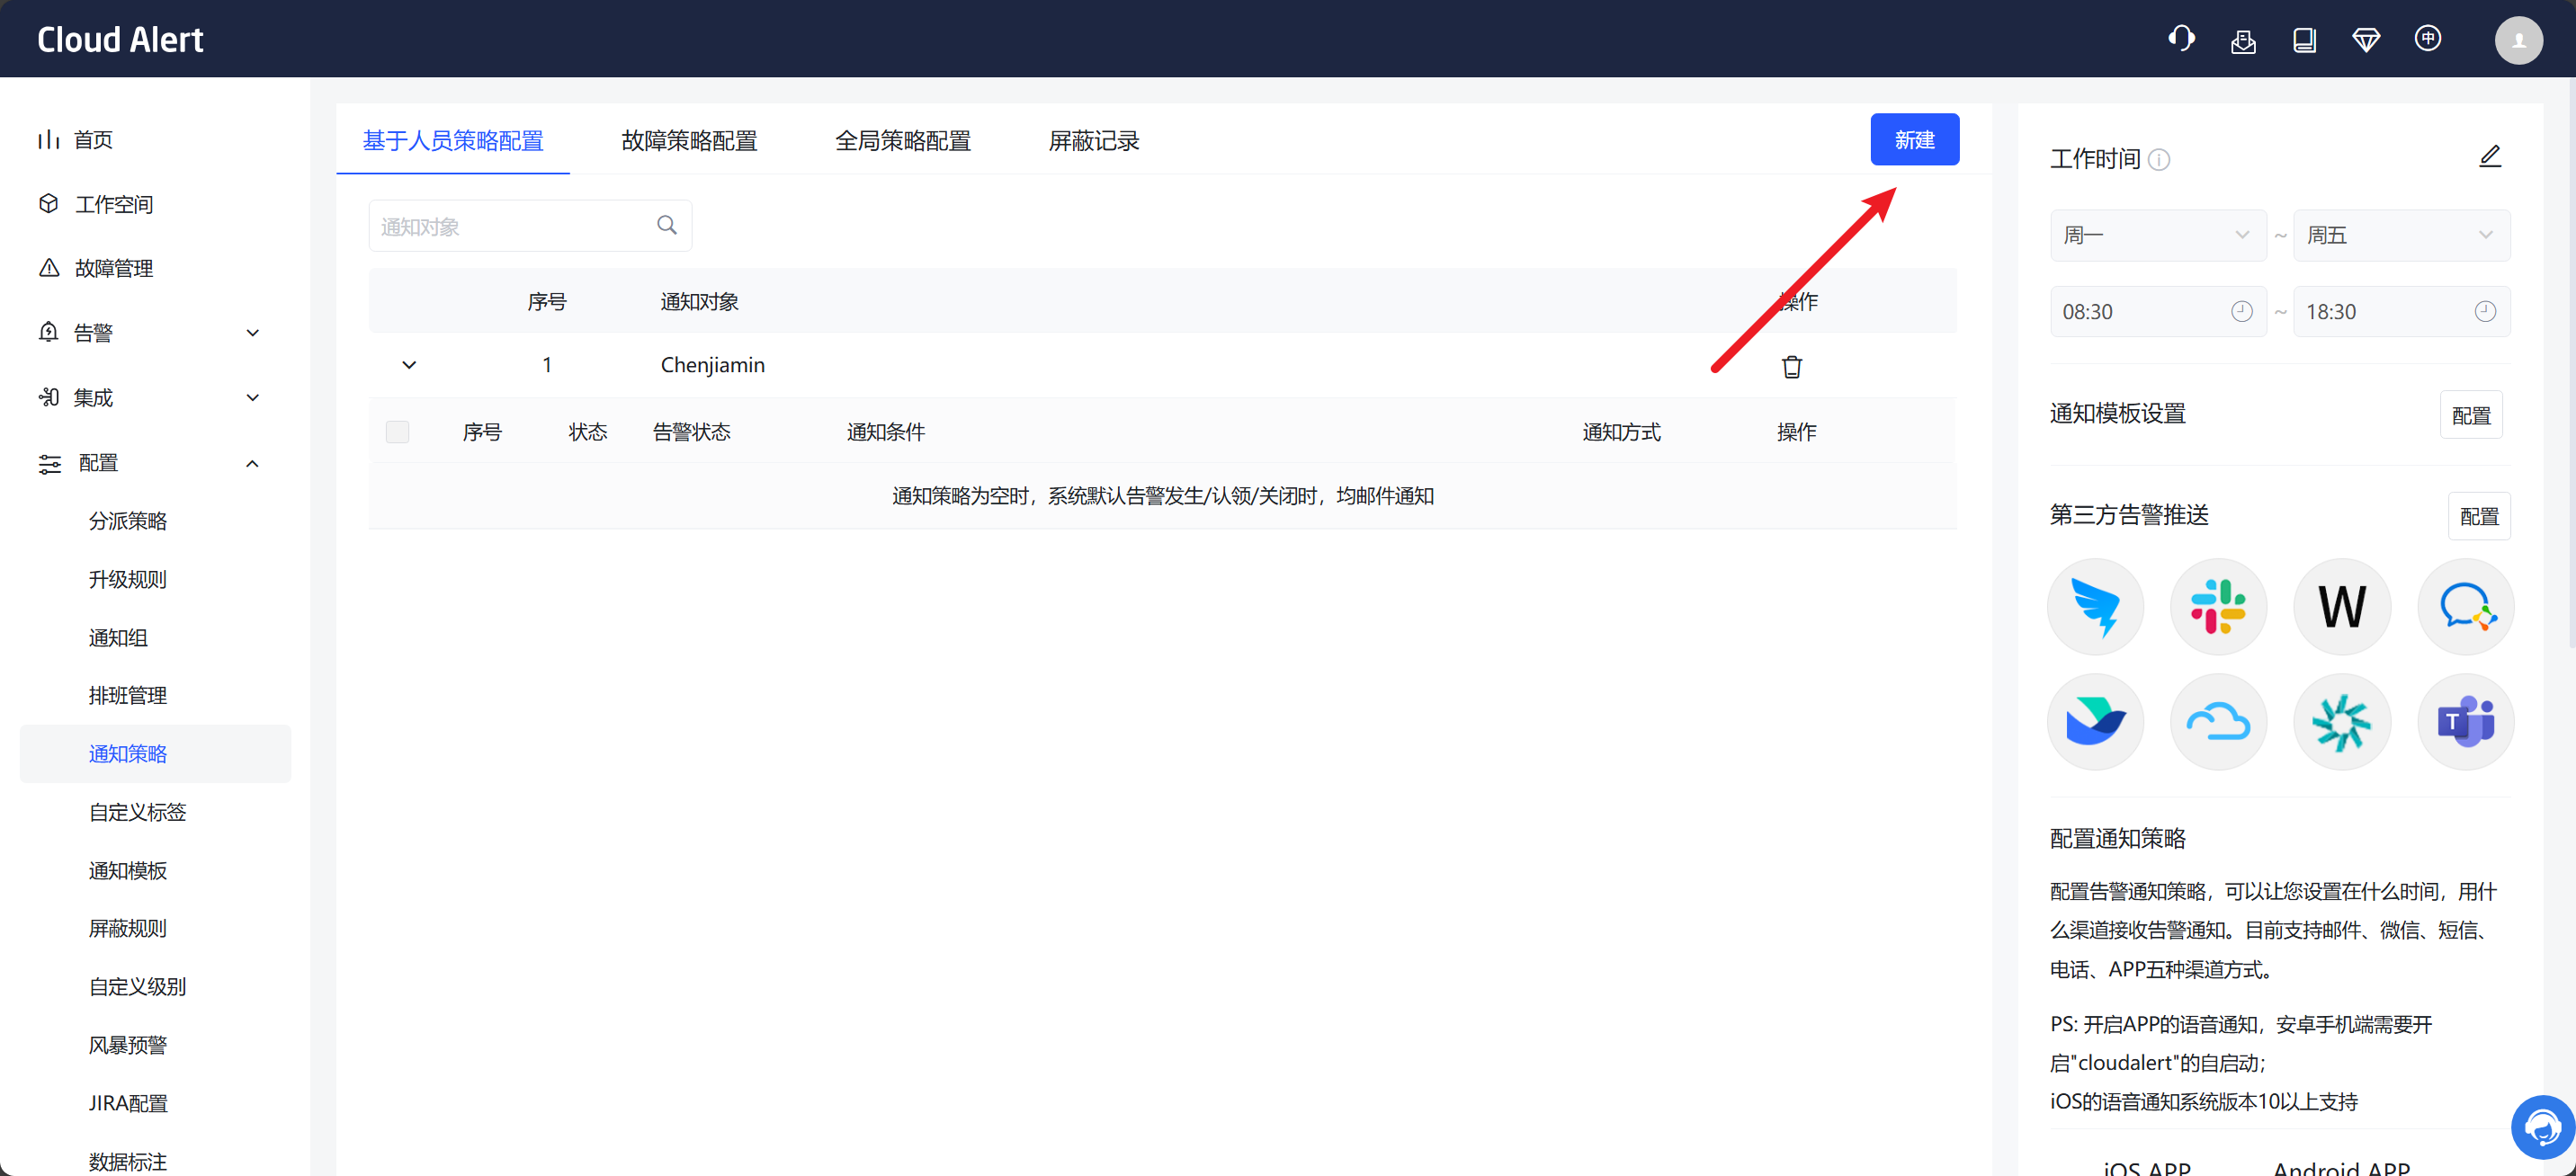This screenshot has width=2576, height=1176.
Task: Click the Cloud Alert logo
Action: point(120,39)
